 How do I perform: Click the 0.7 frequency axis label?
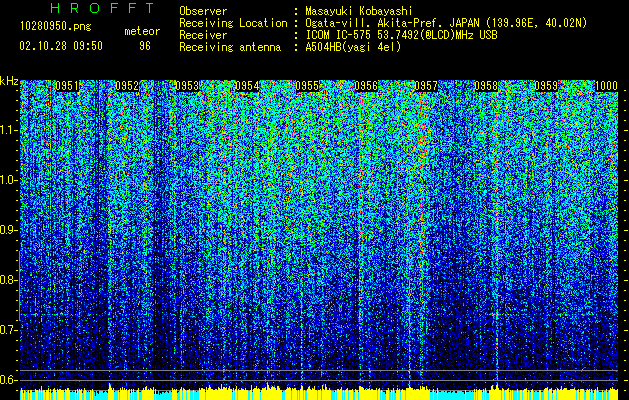(9, 330)
